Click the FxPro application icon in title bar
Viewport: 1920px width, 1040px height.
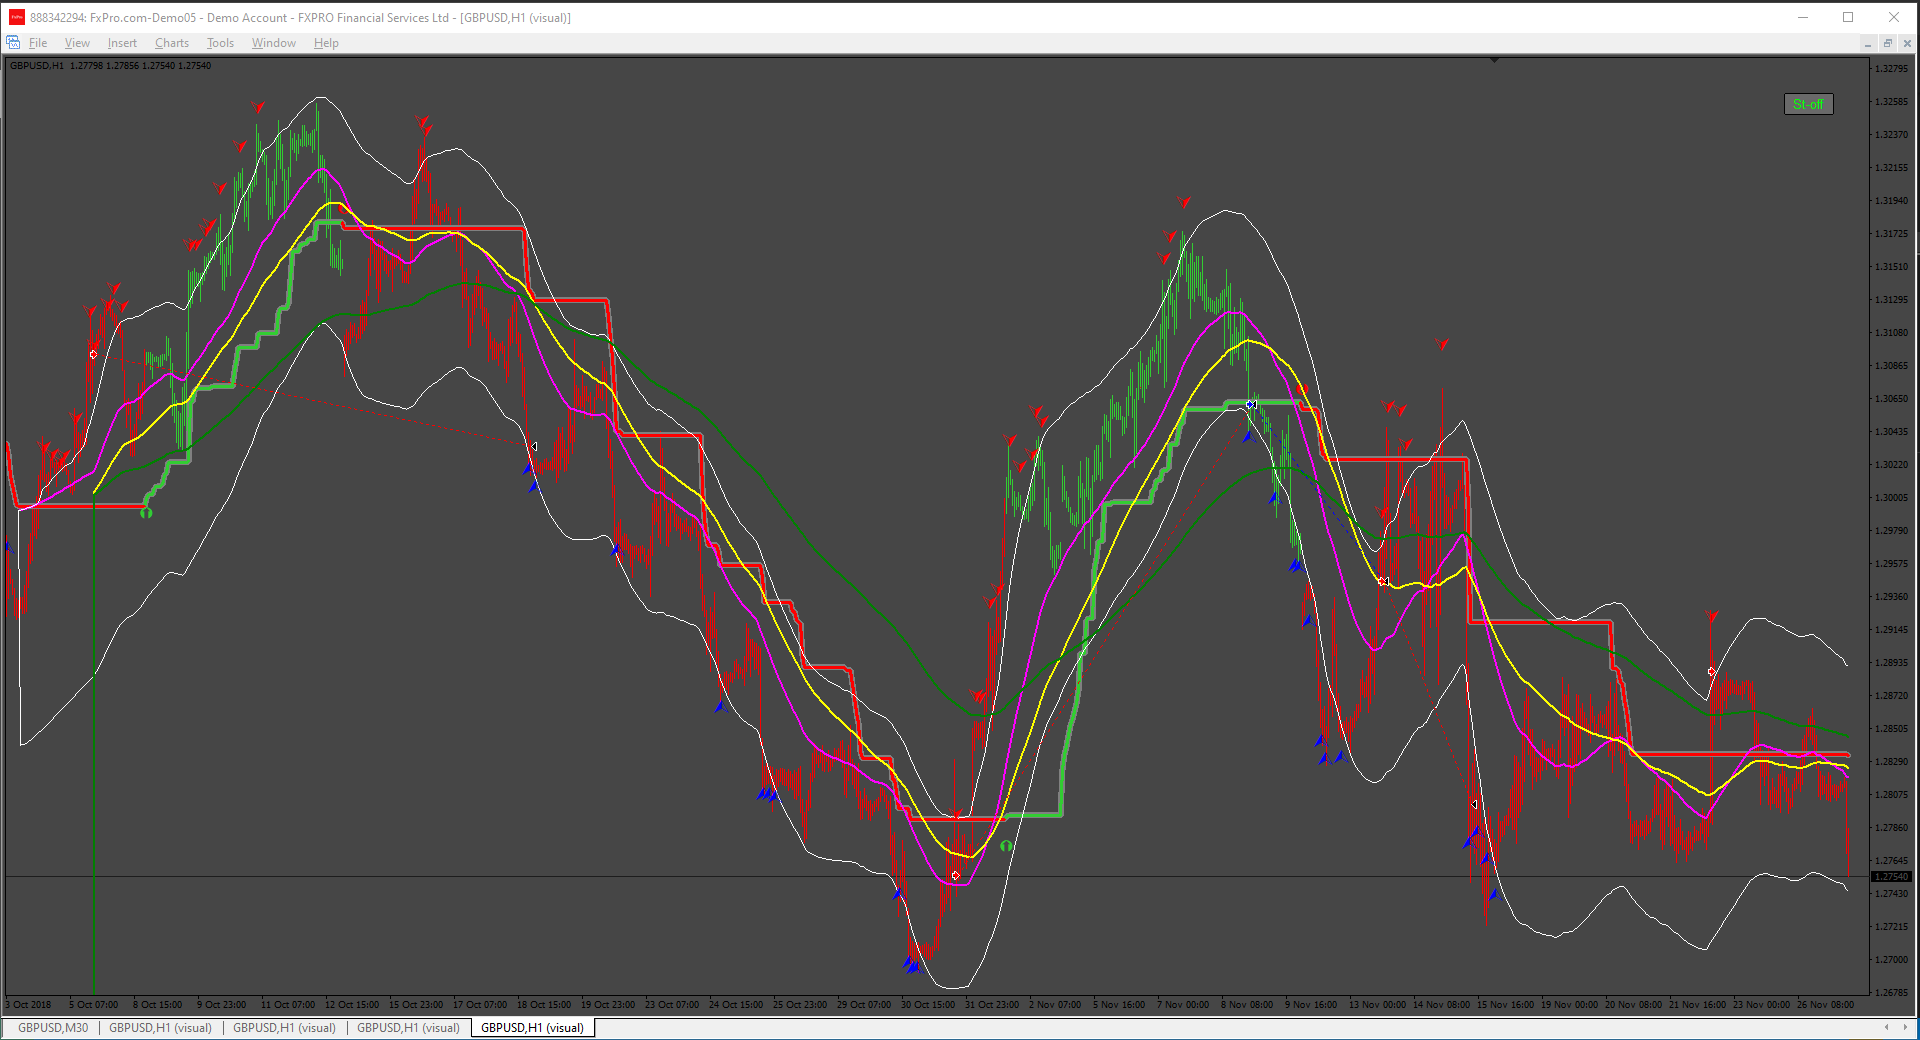16,17
